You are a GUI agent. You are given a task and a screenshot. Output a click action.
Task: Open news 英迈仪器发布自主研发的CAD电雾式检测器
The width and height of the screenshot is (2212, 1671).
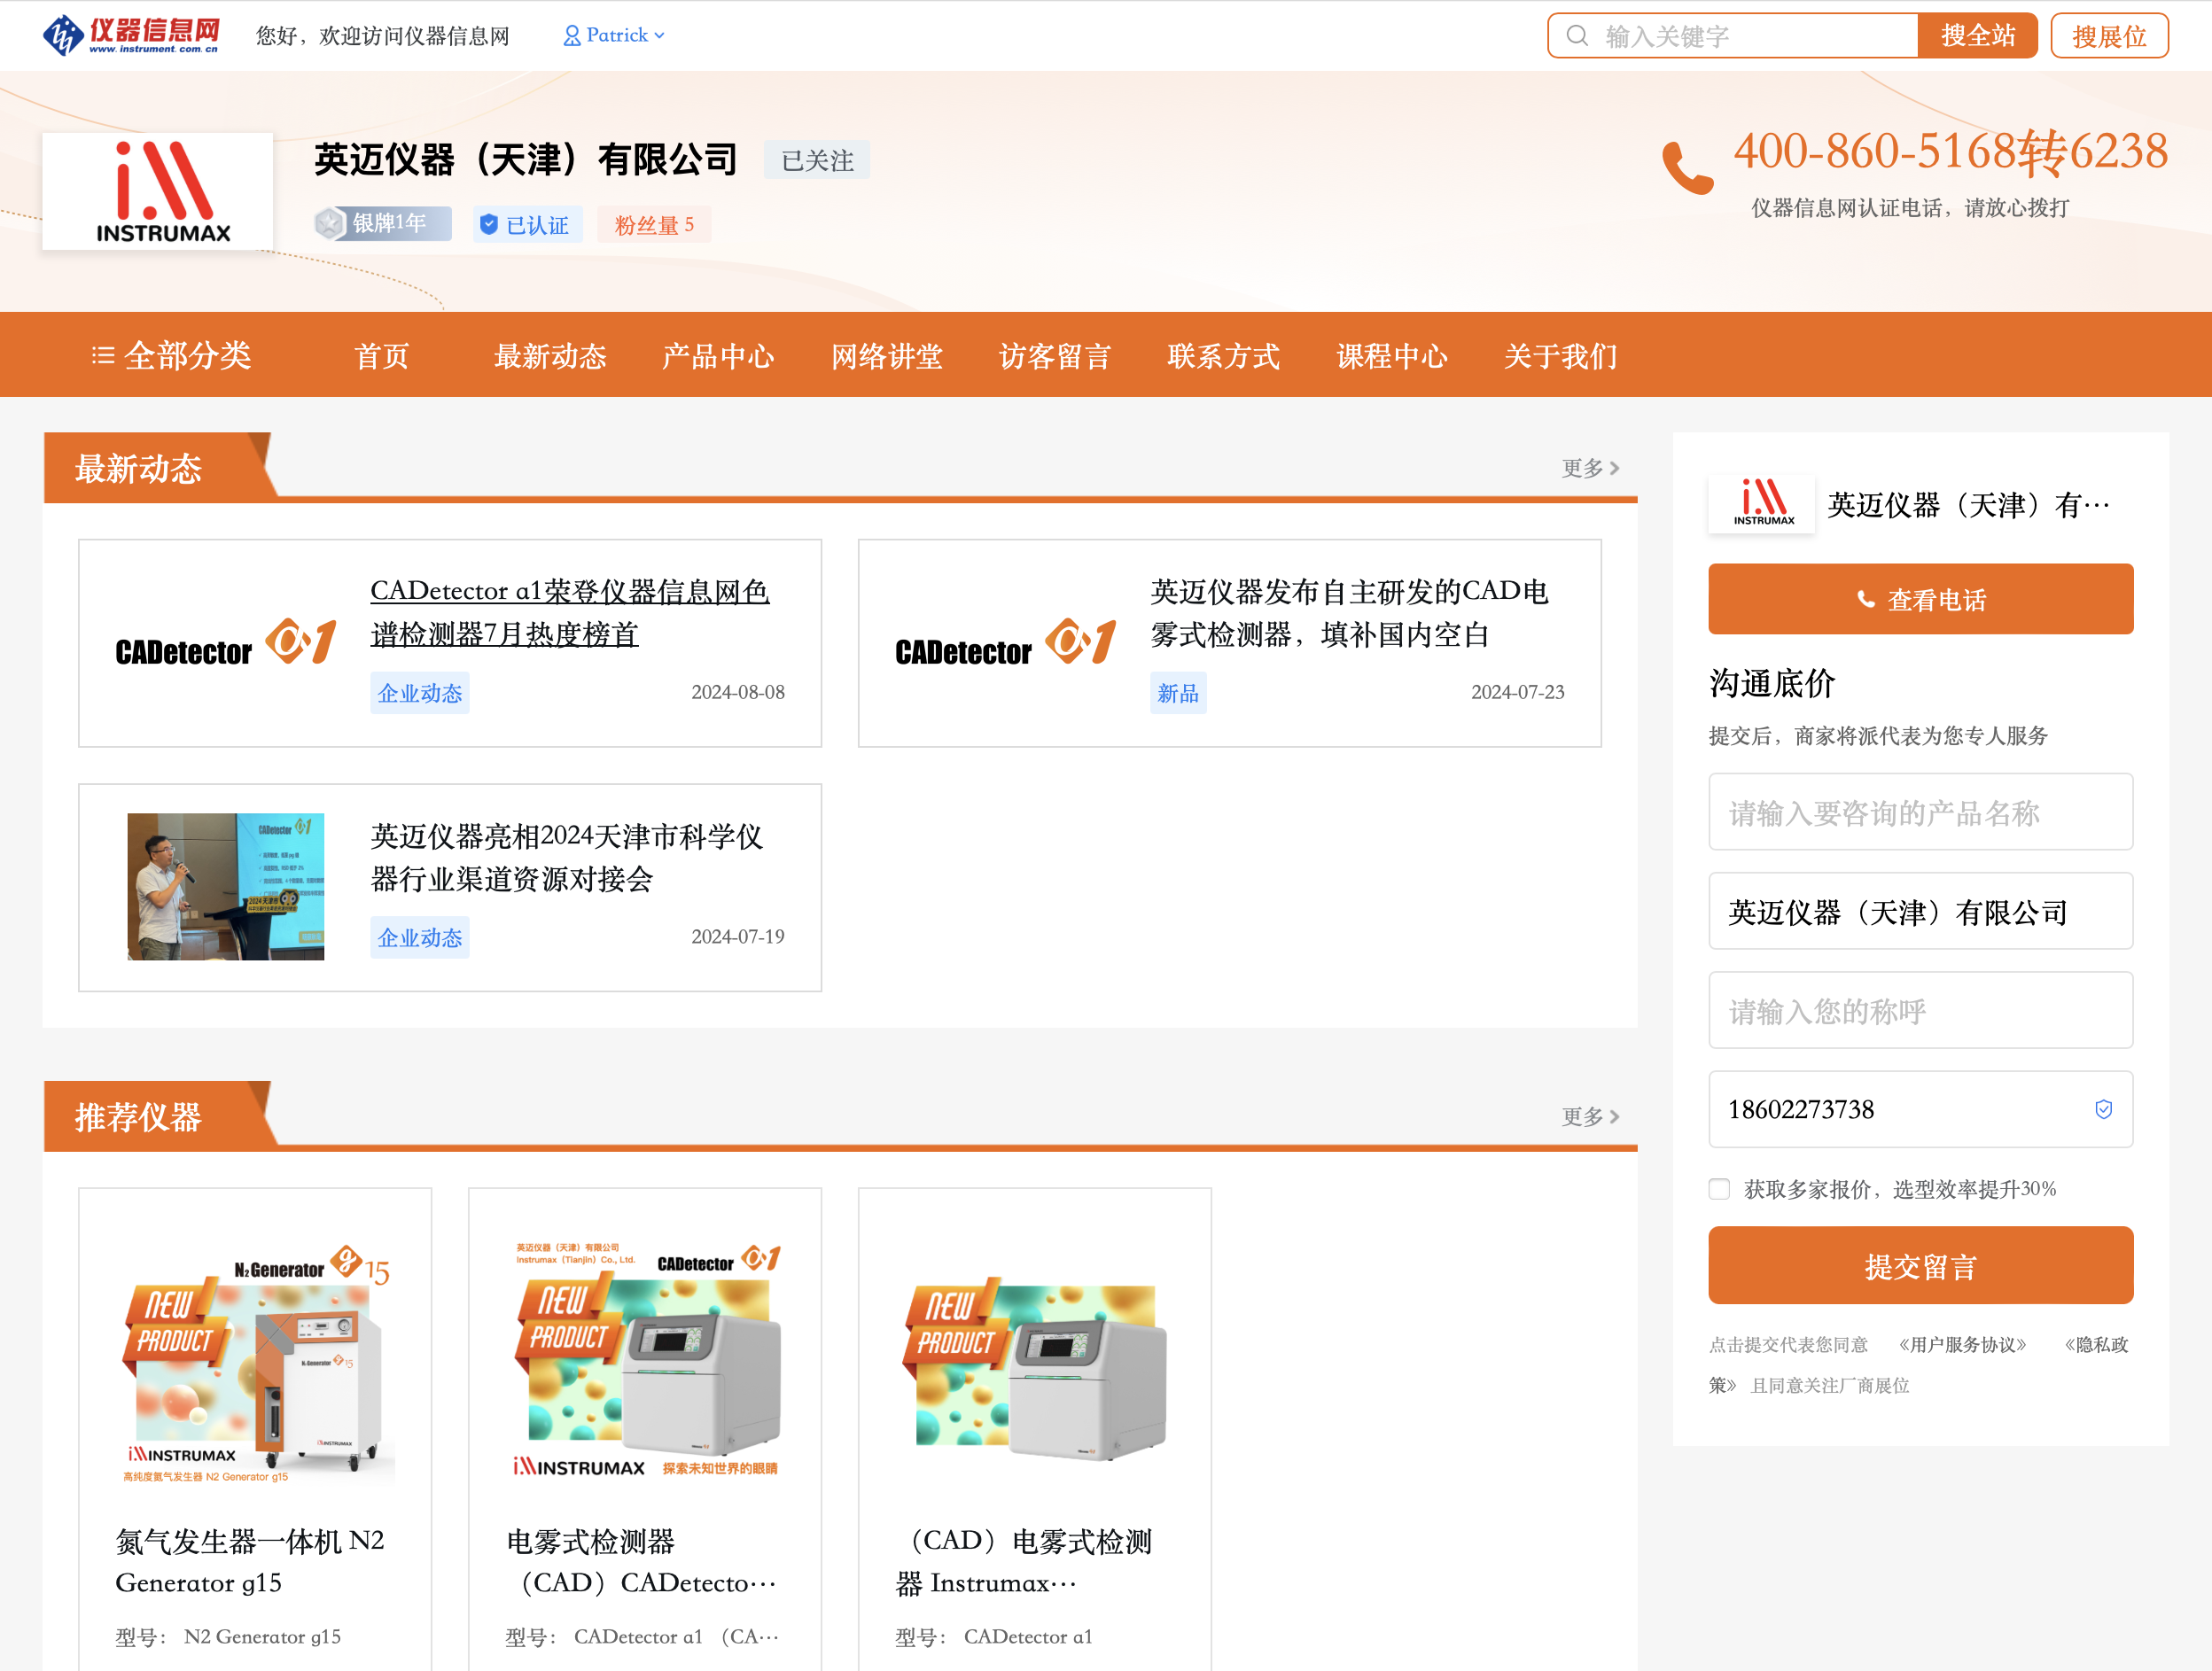1349,612
